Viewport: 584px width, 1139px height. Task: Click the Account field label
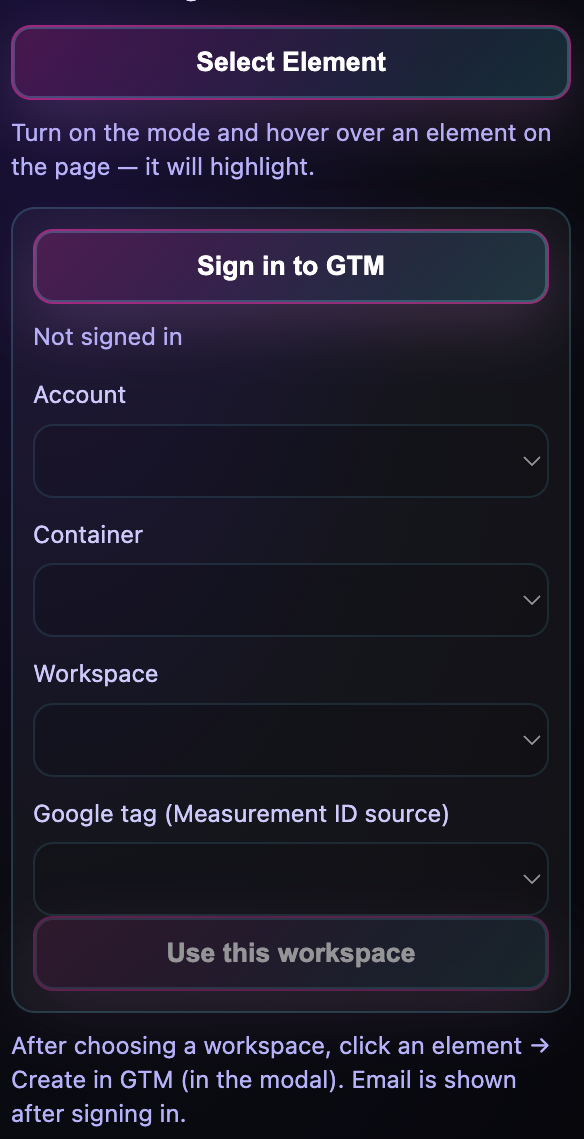79,394
